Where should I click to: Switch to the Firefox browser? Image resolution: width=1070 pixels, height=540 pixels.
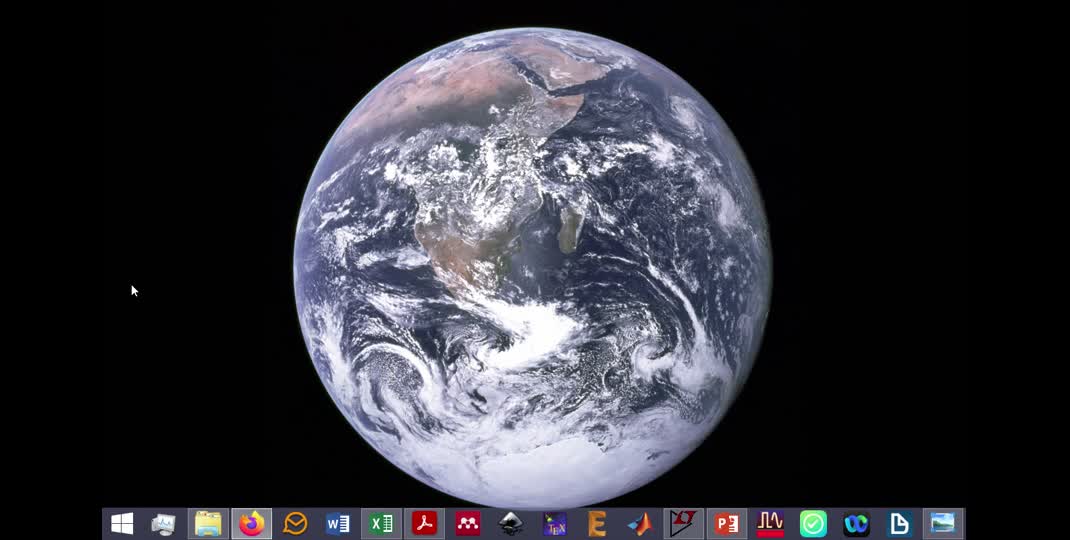tap(251, 524)
